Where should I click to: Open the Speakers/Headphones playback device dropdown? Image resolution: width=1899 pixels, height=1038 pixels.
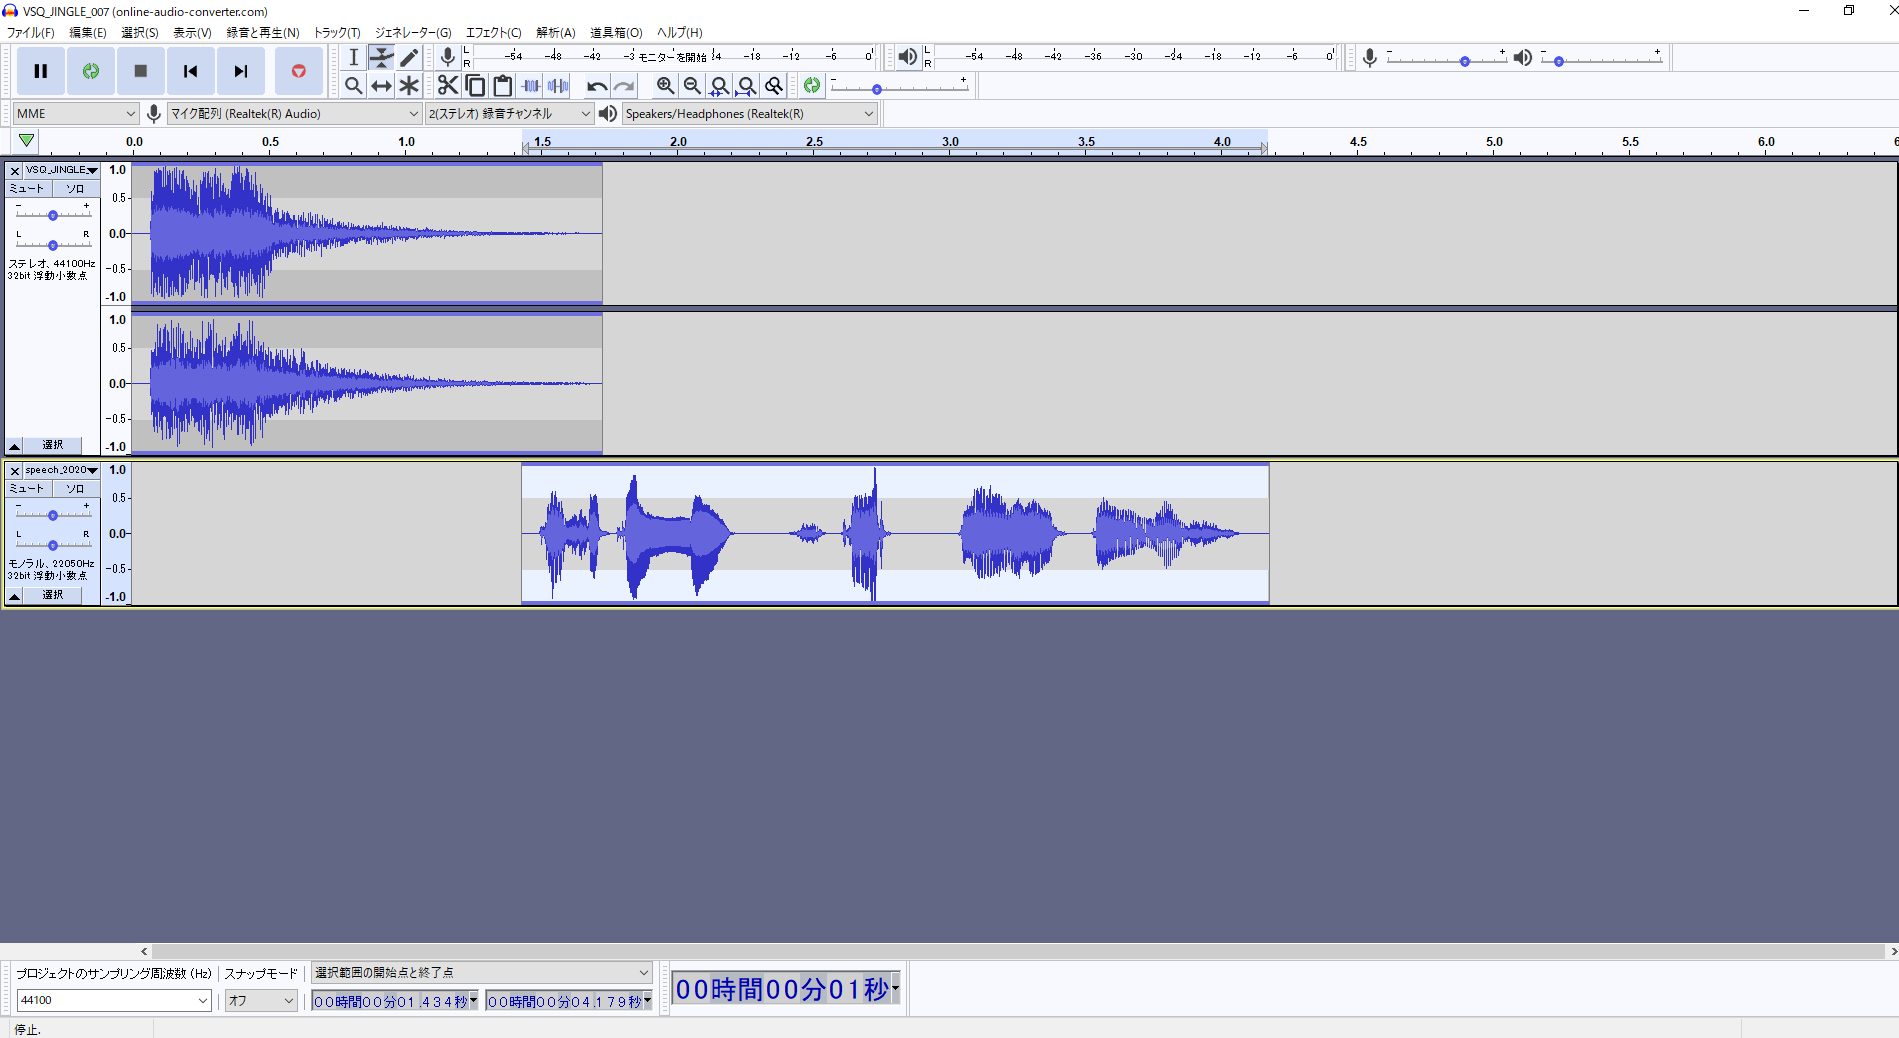click(x=750, y=113)
